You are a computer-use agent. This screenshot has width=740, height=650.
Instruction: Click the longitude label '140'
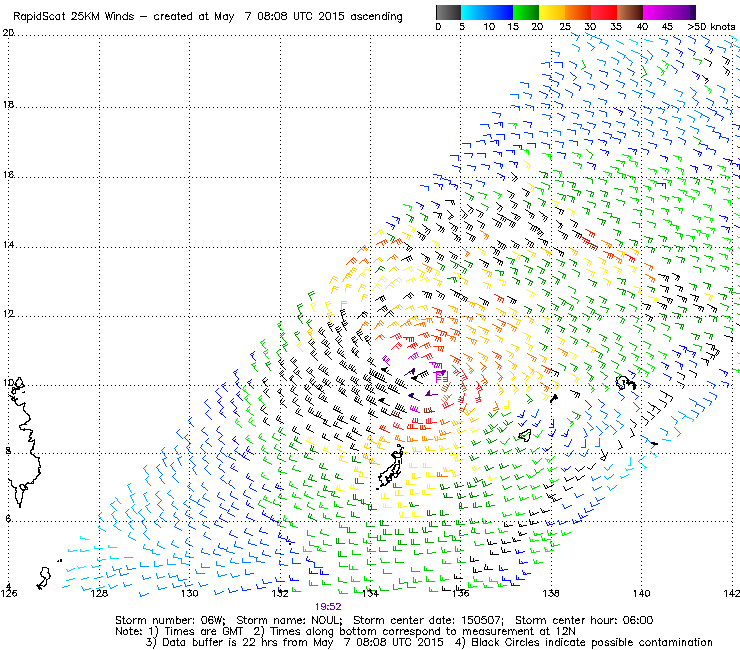[x=642, y=593]
